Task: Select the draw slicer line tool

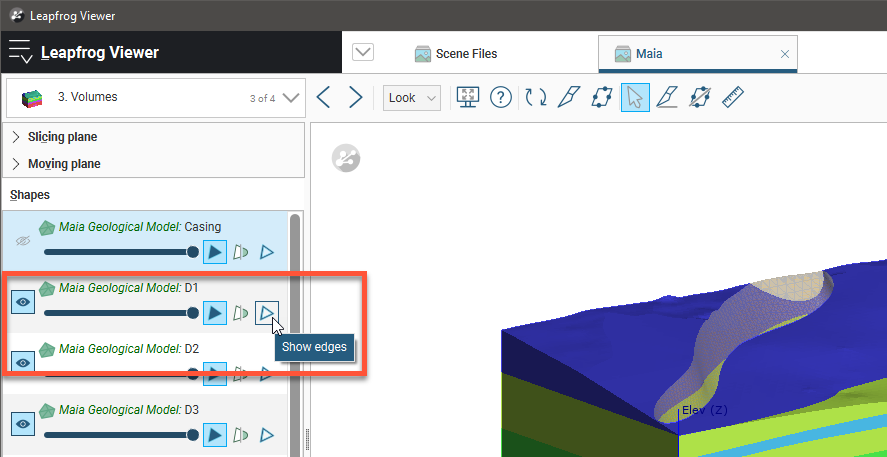Action: pos(568,98)
